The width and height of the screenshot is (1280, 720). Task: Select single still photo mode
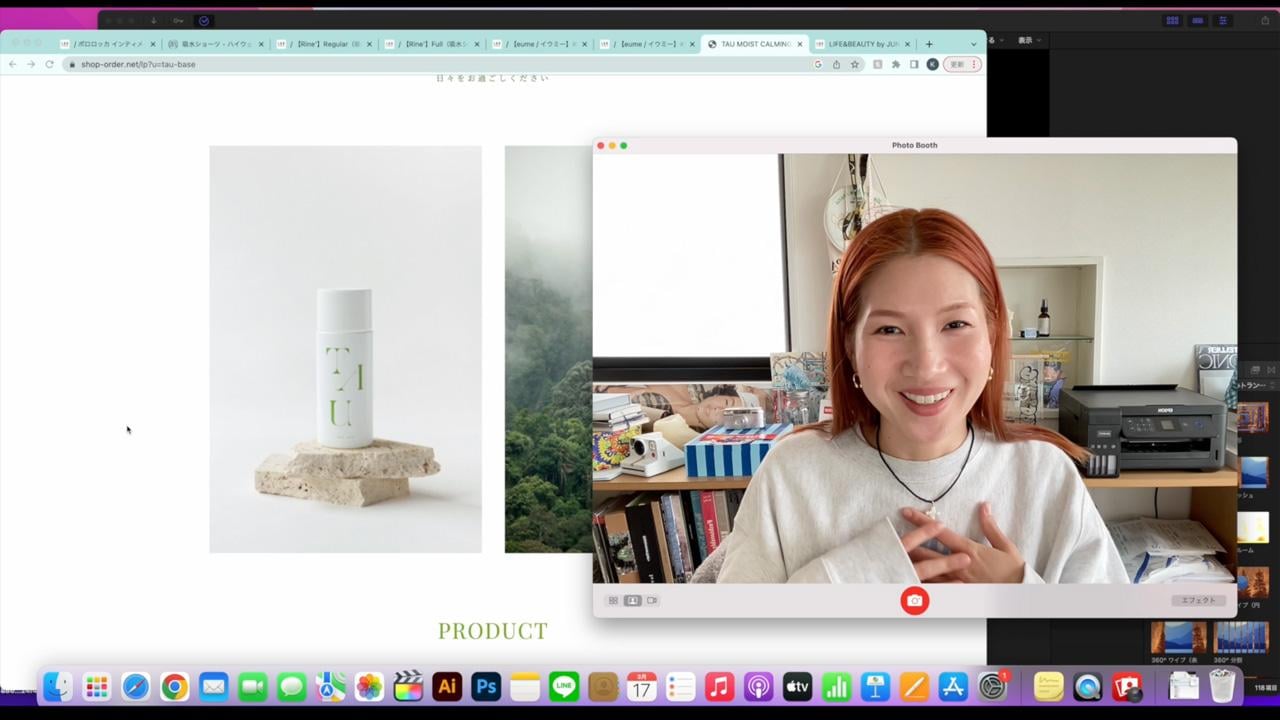tap(632, 601)
